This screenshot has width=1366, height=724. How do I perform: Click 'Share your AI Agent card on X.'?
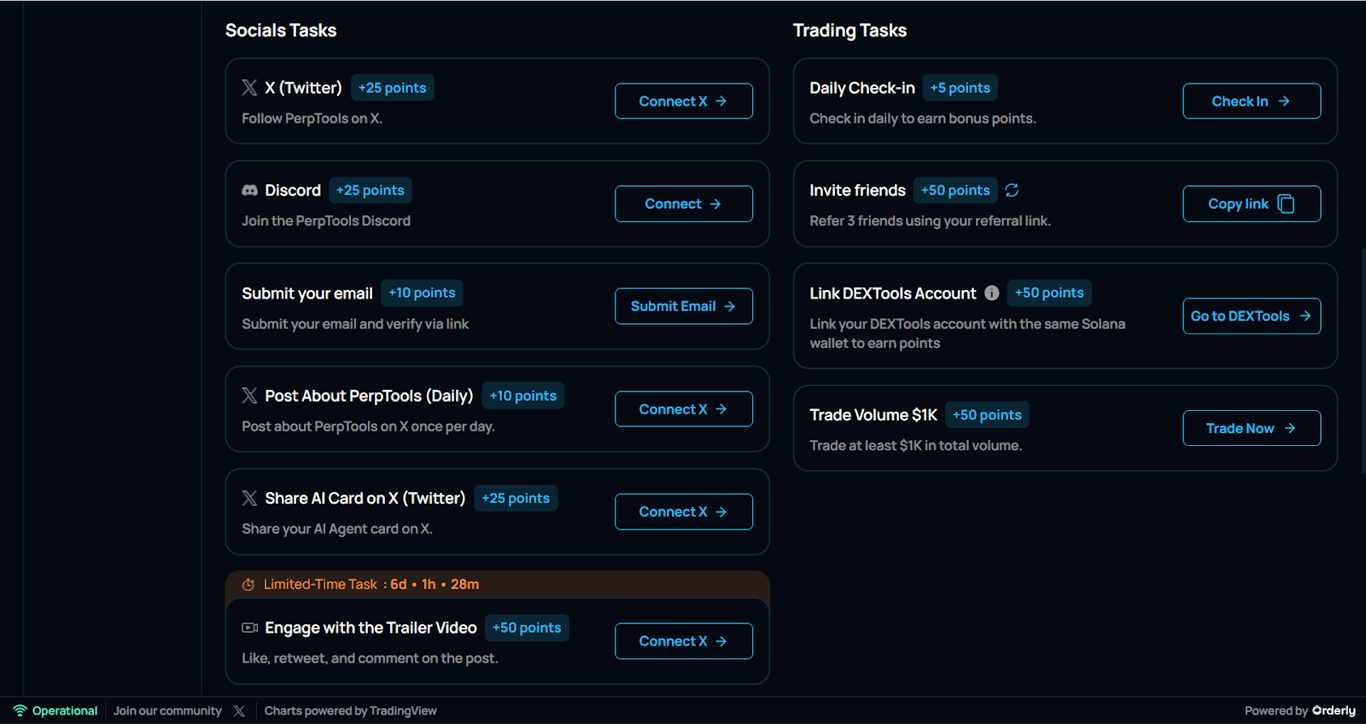click(x=337, y=529)
